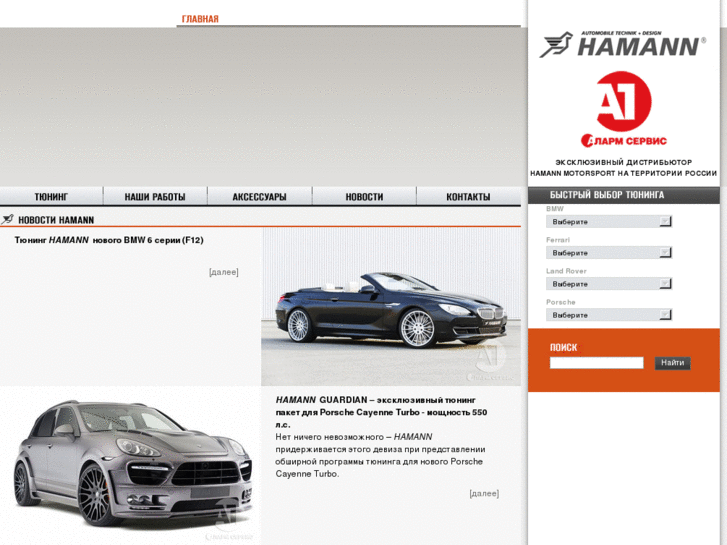Open the АКСЕССУАРЫ menu item
Image resolution: width=727 pixels, height=545 pixels.
pos(259,197)
